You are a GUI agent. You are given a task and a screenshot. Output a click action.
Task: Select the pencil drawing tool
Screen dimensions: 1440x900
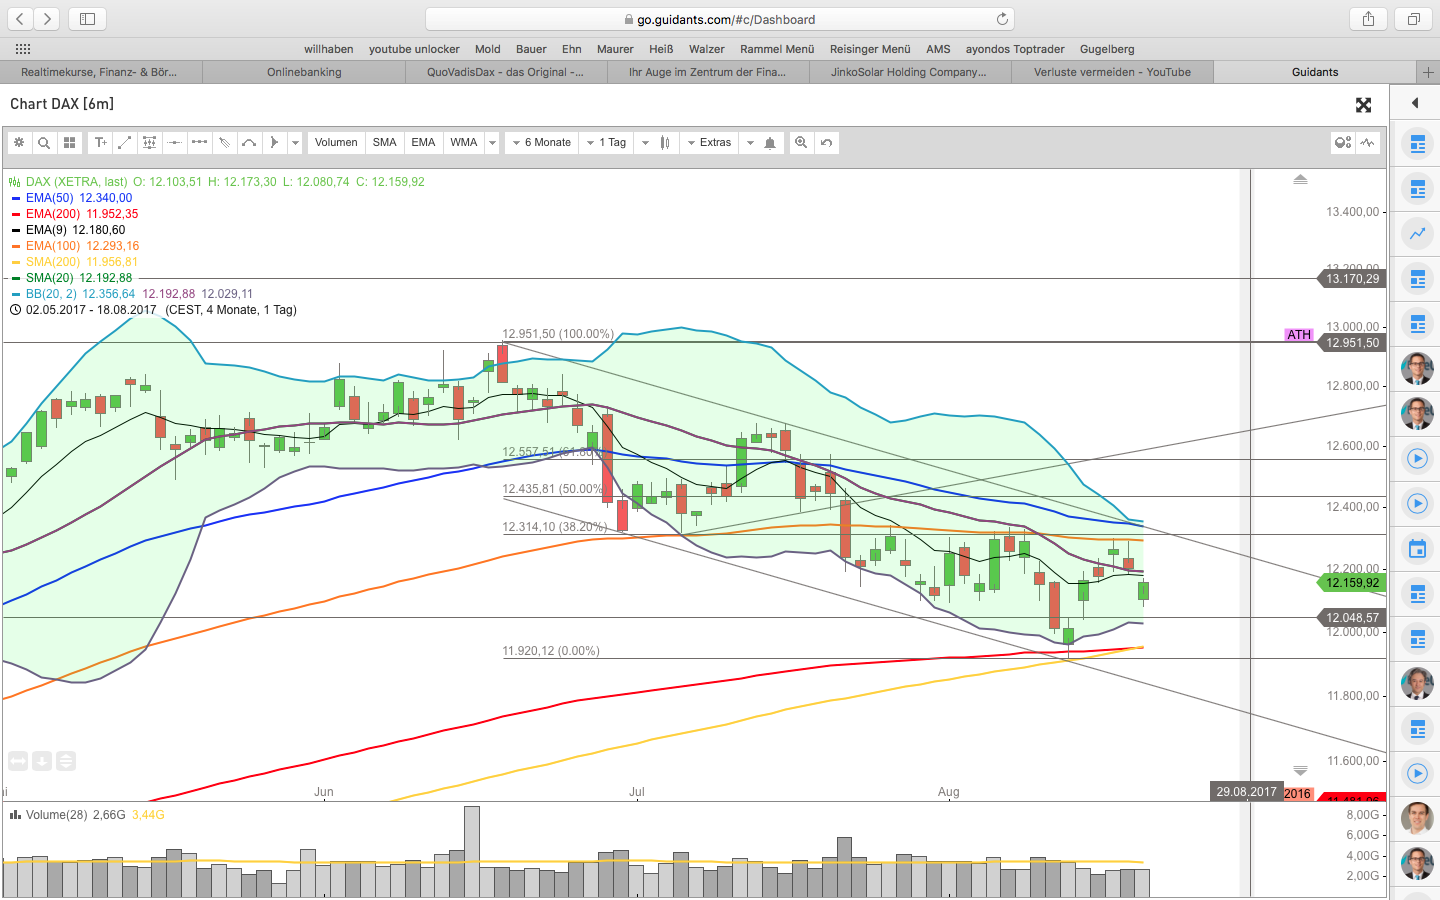click(225, 143)
